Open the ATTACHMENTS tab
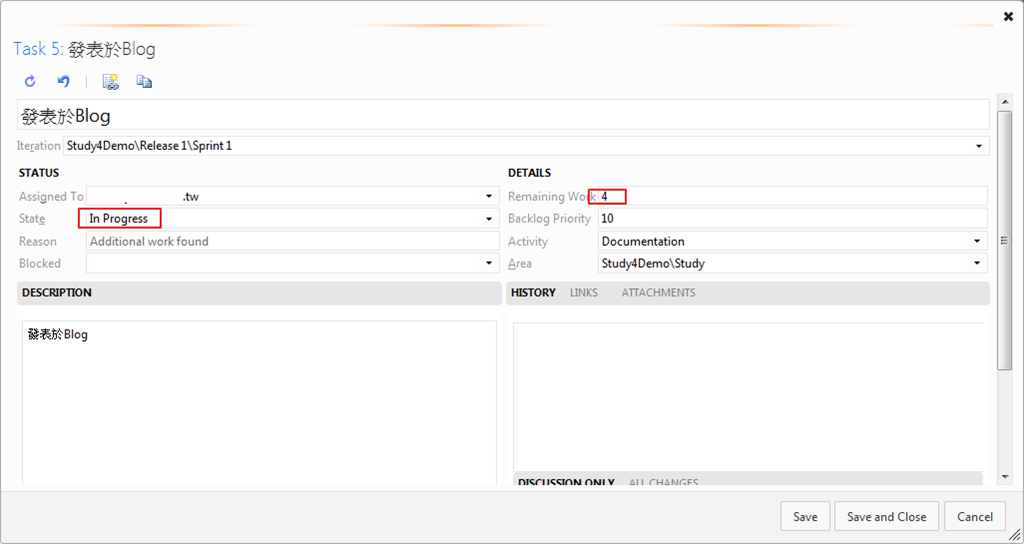This screenshot has width=1024, height=544. point(658,293)
